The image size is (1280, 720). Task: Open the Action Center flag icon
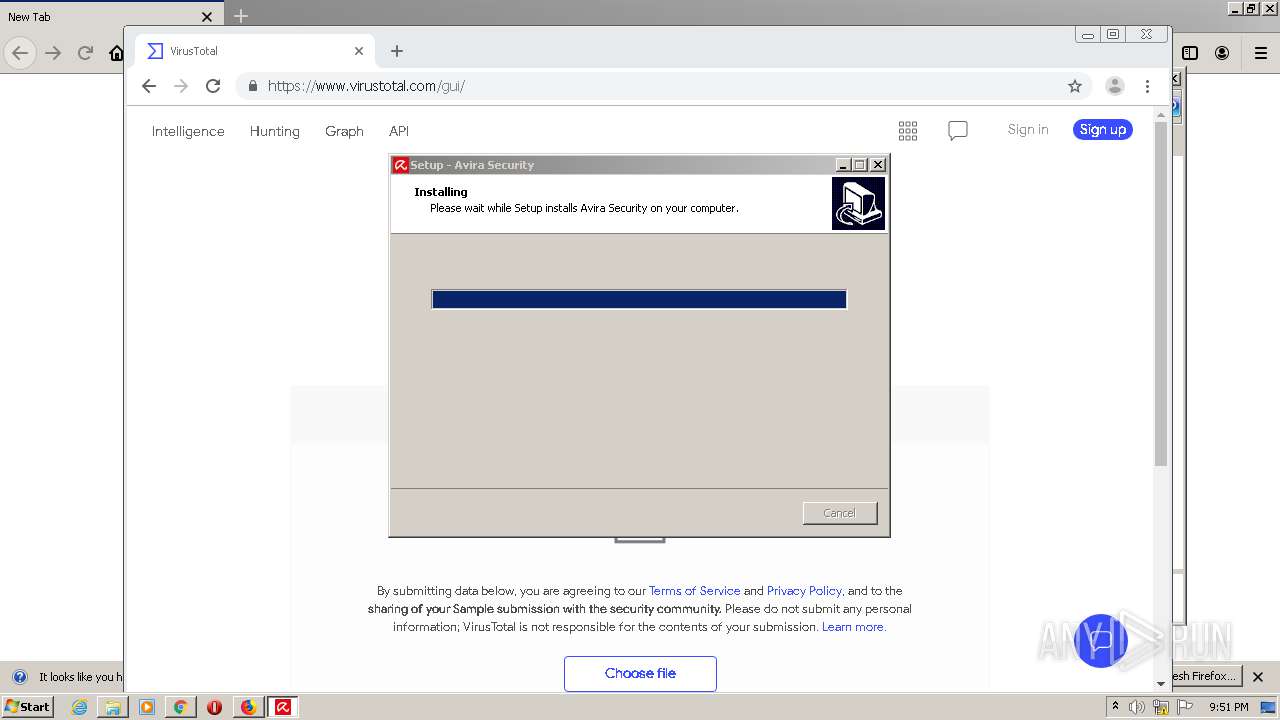click(1185, 707)
